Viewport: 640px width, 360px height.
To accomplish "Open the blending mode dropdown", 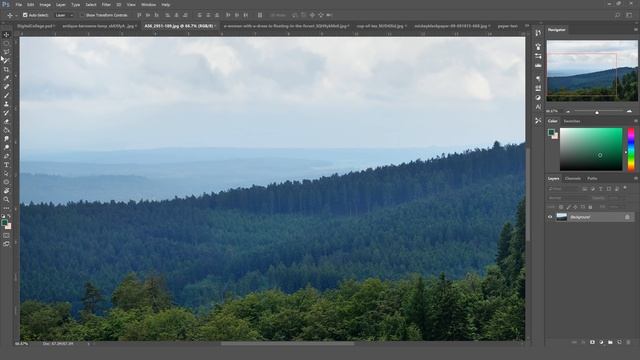I will [567, 198].
